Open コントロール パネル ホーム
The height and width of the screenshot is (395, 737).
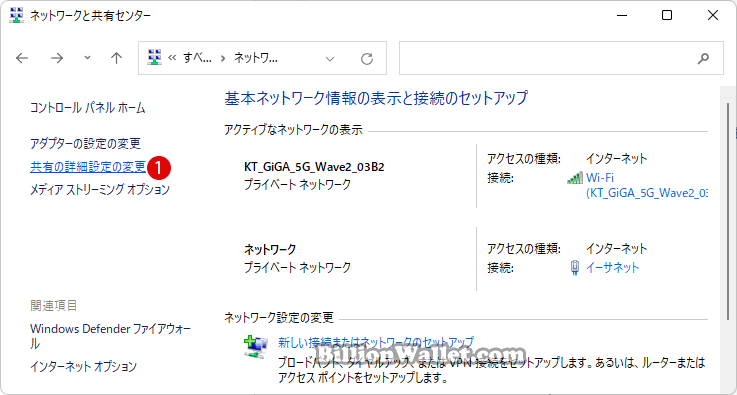click(87, 108)
